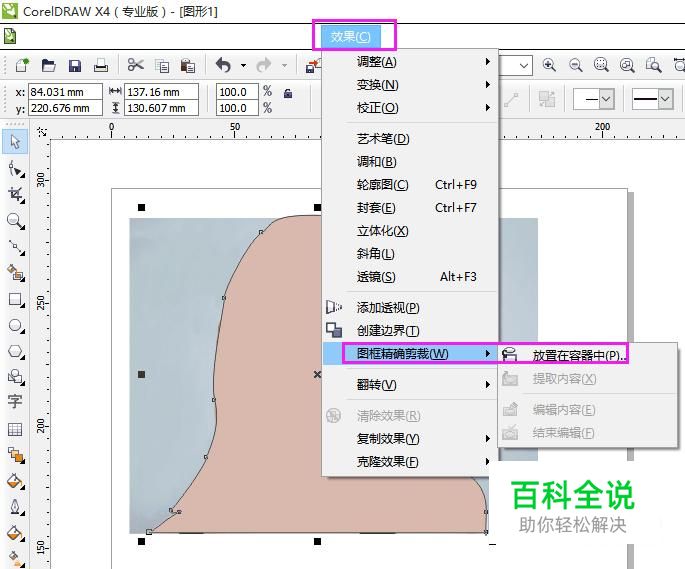Select the Fill bucket tool
685x569 pixels.
pyautogui.click(x=16, y=533)
